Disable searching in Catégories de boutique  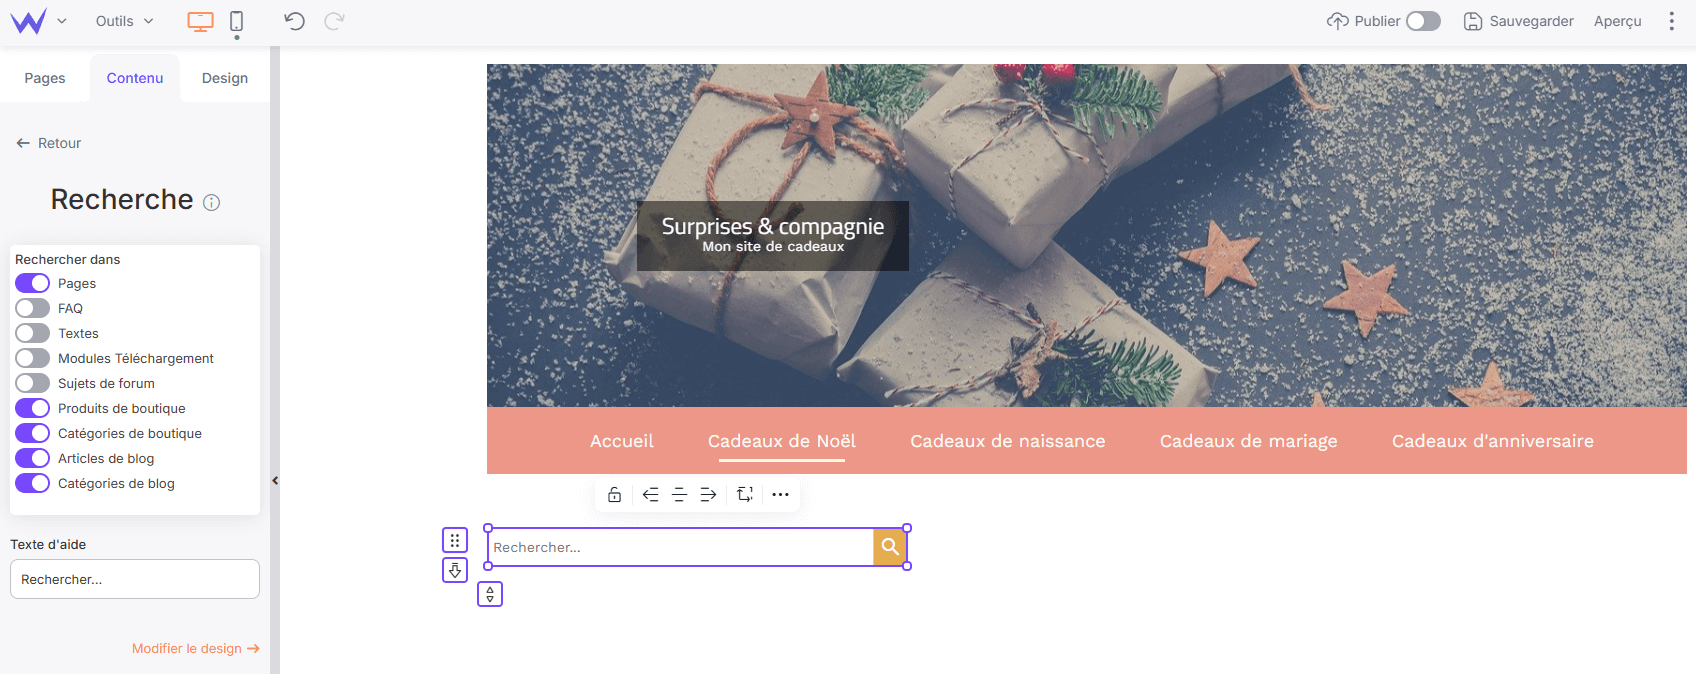pos(32,433)
